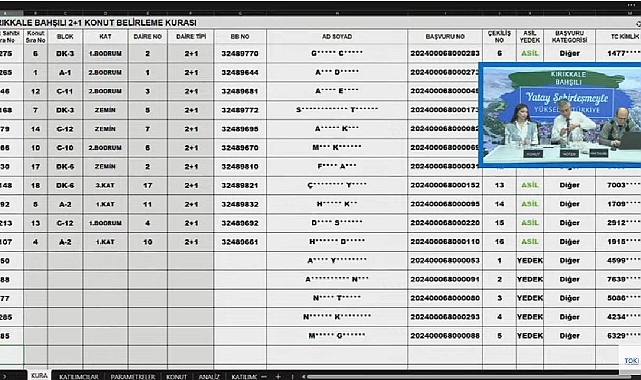Screen dimensions: 641x380
Task: Click the live draw video overlay
Action: point(560,115)
